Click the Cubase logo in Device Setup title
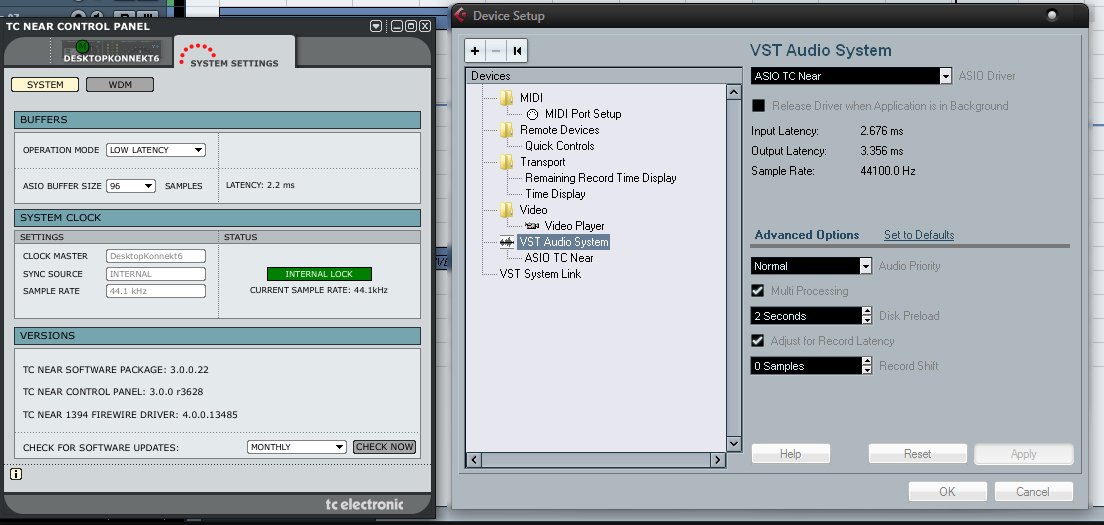The image size is (1104, 525). (460, 15)
